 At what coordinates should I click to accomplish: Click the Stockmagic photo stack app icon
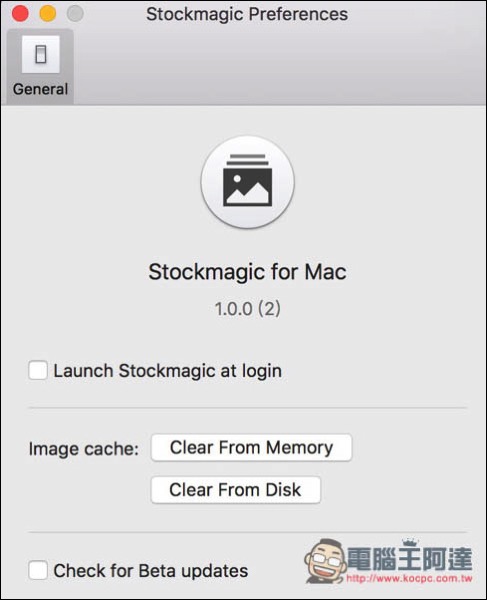(x=248, y=182)
